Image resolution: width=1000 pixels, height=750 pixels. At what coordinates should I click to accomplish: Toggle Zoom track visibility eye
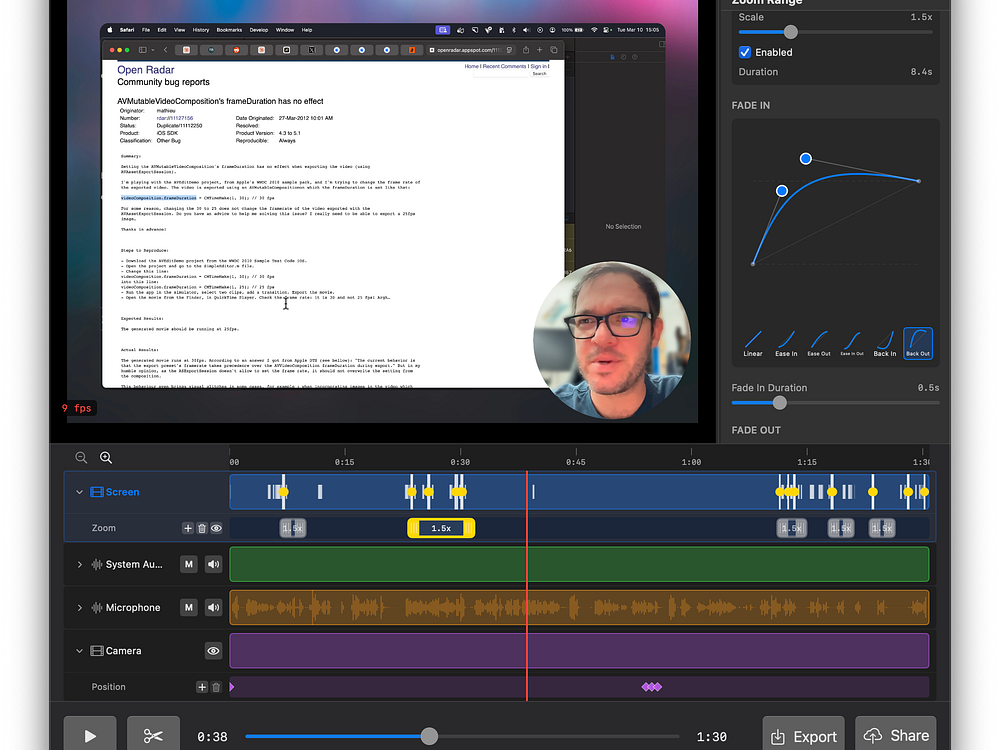(x=216, y=528)
